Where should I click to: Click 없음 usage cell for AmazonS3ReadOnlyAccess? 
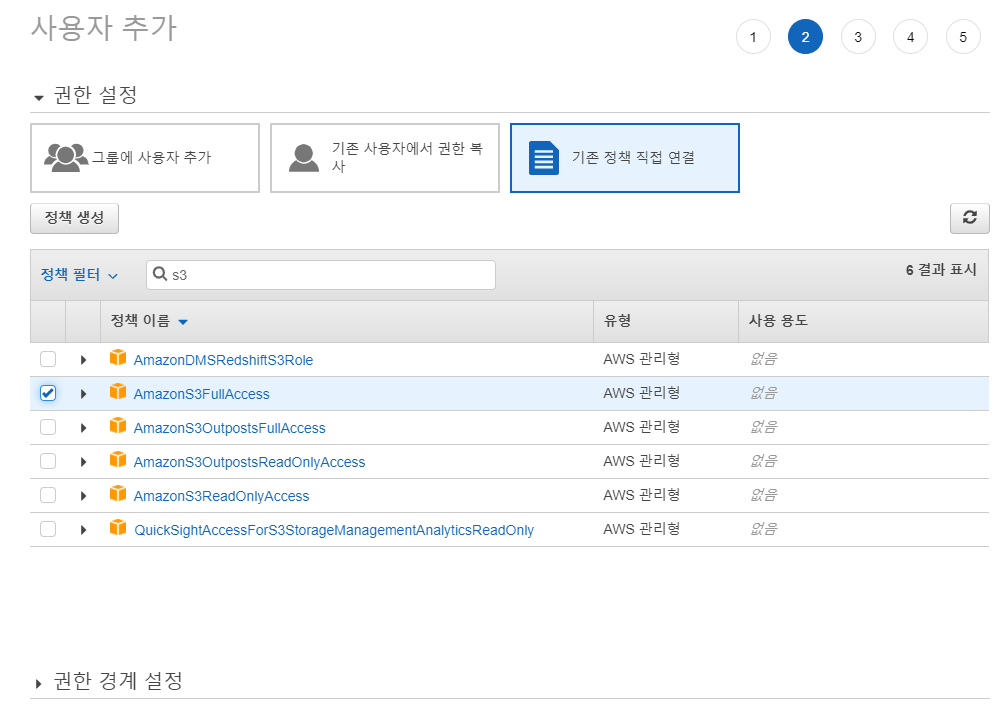(x=764, y=495)
